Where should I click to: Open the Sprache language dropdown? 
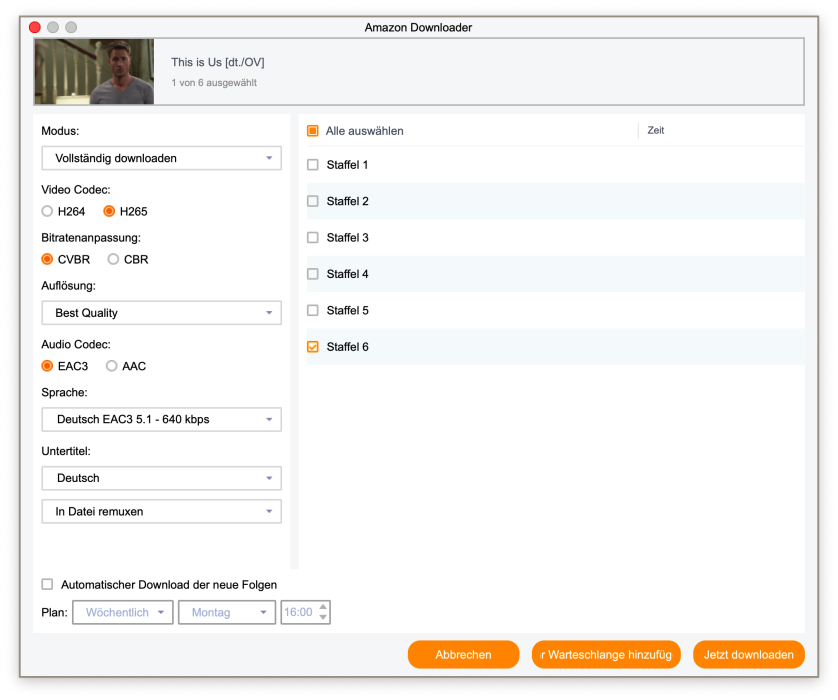pos(161,420)
